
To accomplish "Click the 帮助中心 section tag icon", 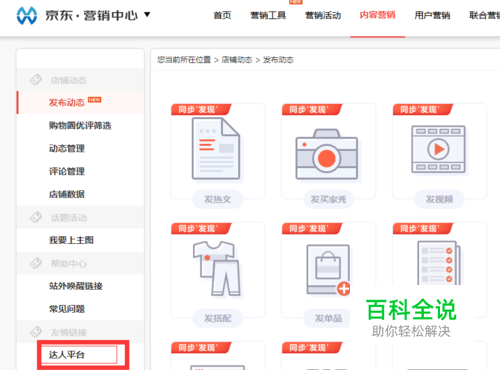I will pyautogui.click(x=36, y=263).
